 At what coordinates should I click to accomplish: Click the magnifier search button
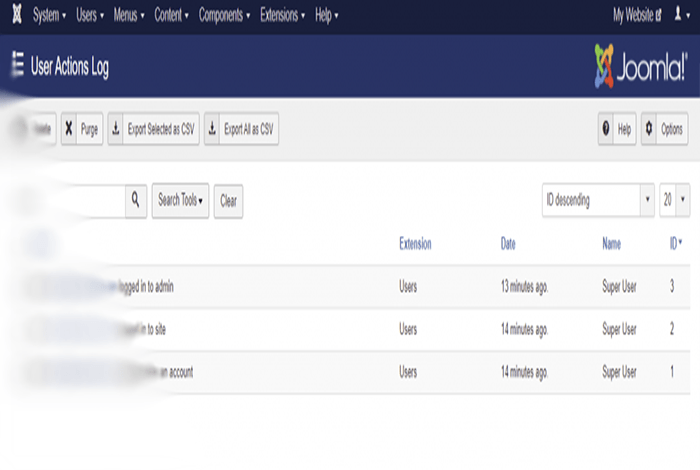136,200
